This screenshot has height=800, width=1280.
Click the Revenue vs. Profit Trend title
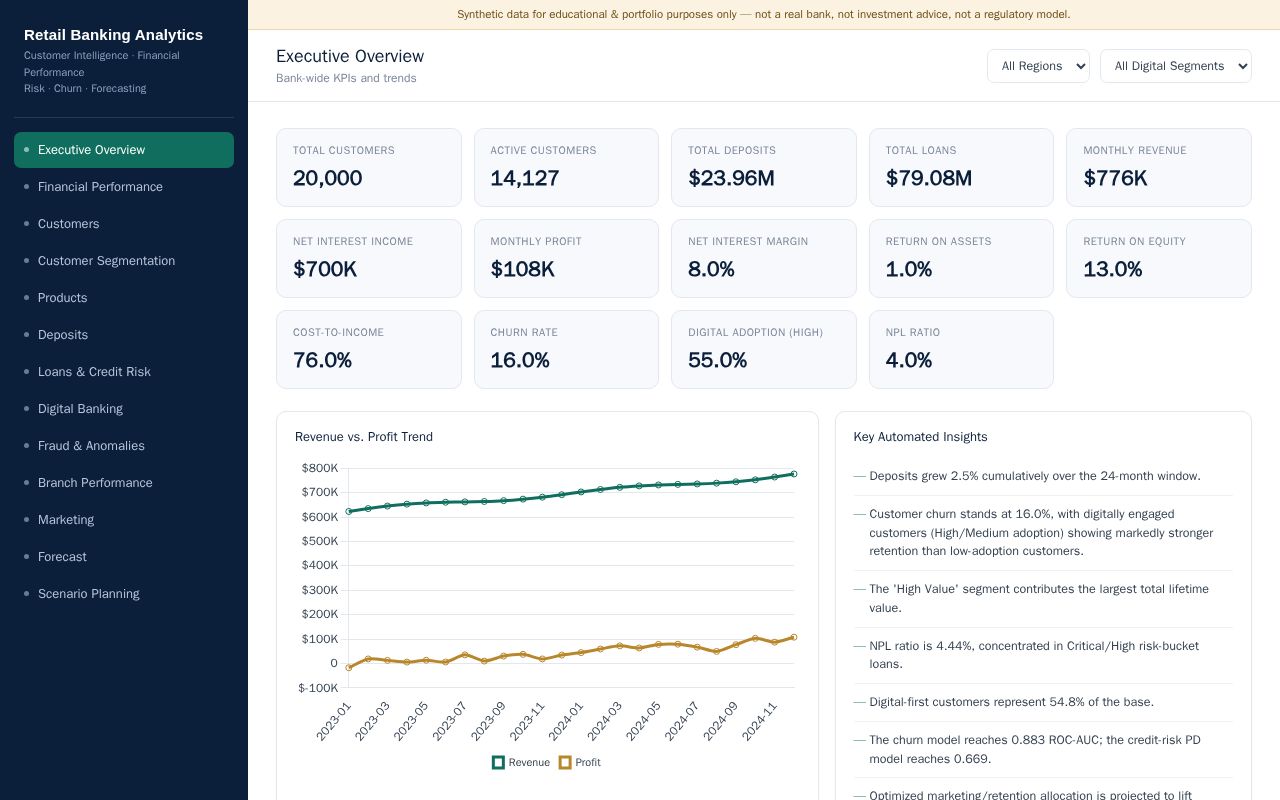[364, 437]
